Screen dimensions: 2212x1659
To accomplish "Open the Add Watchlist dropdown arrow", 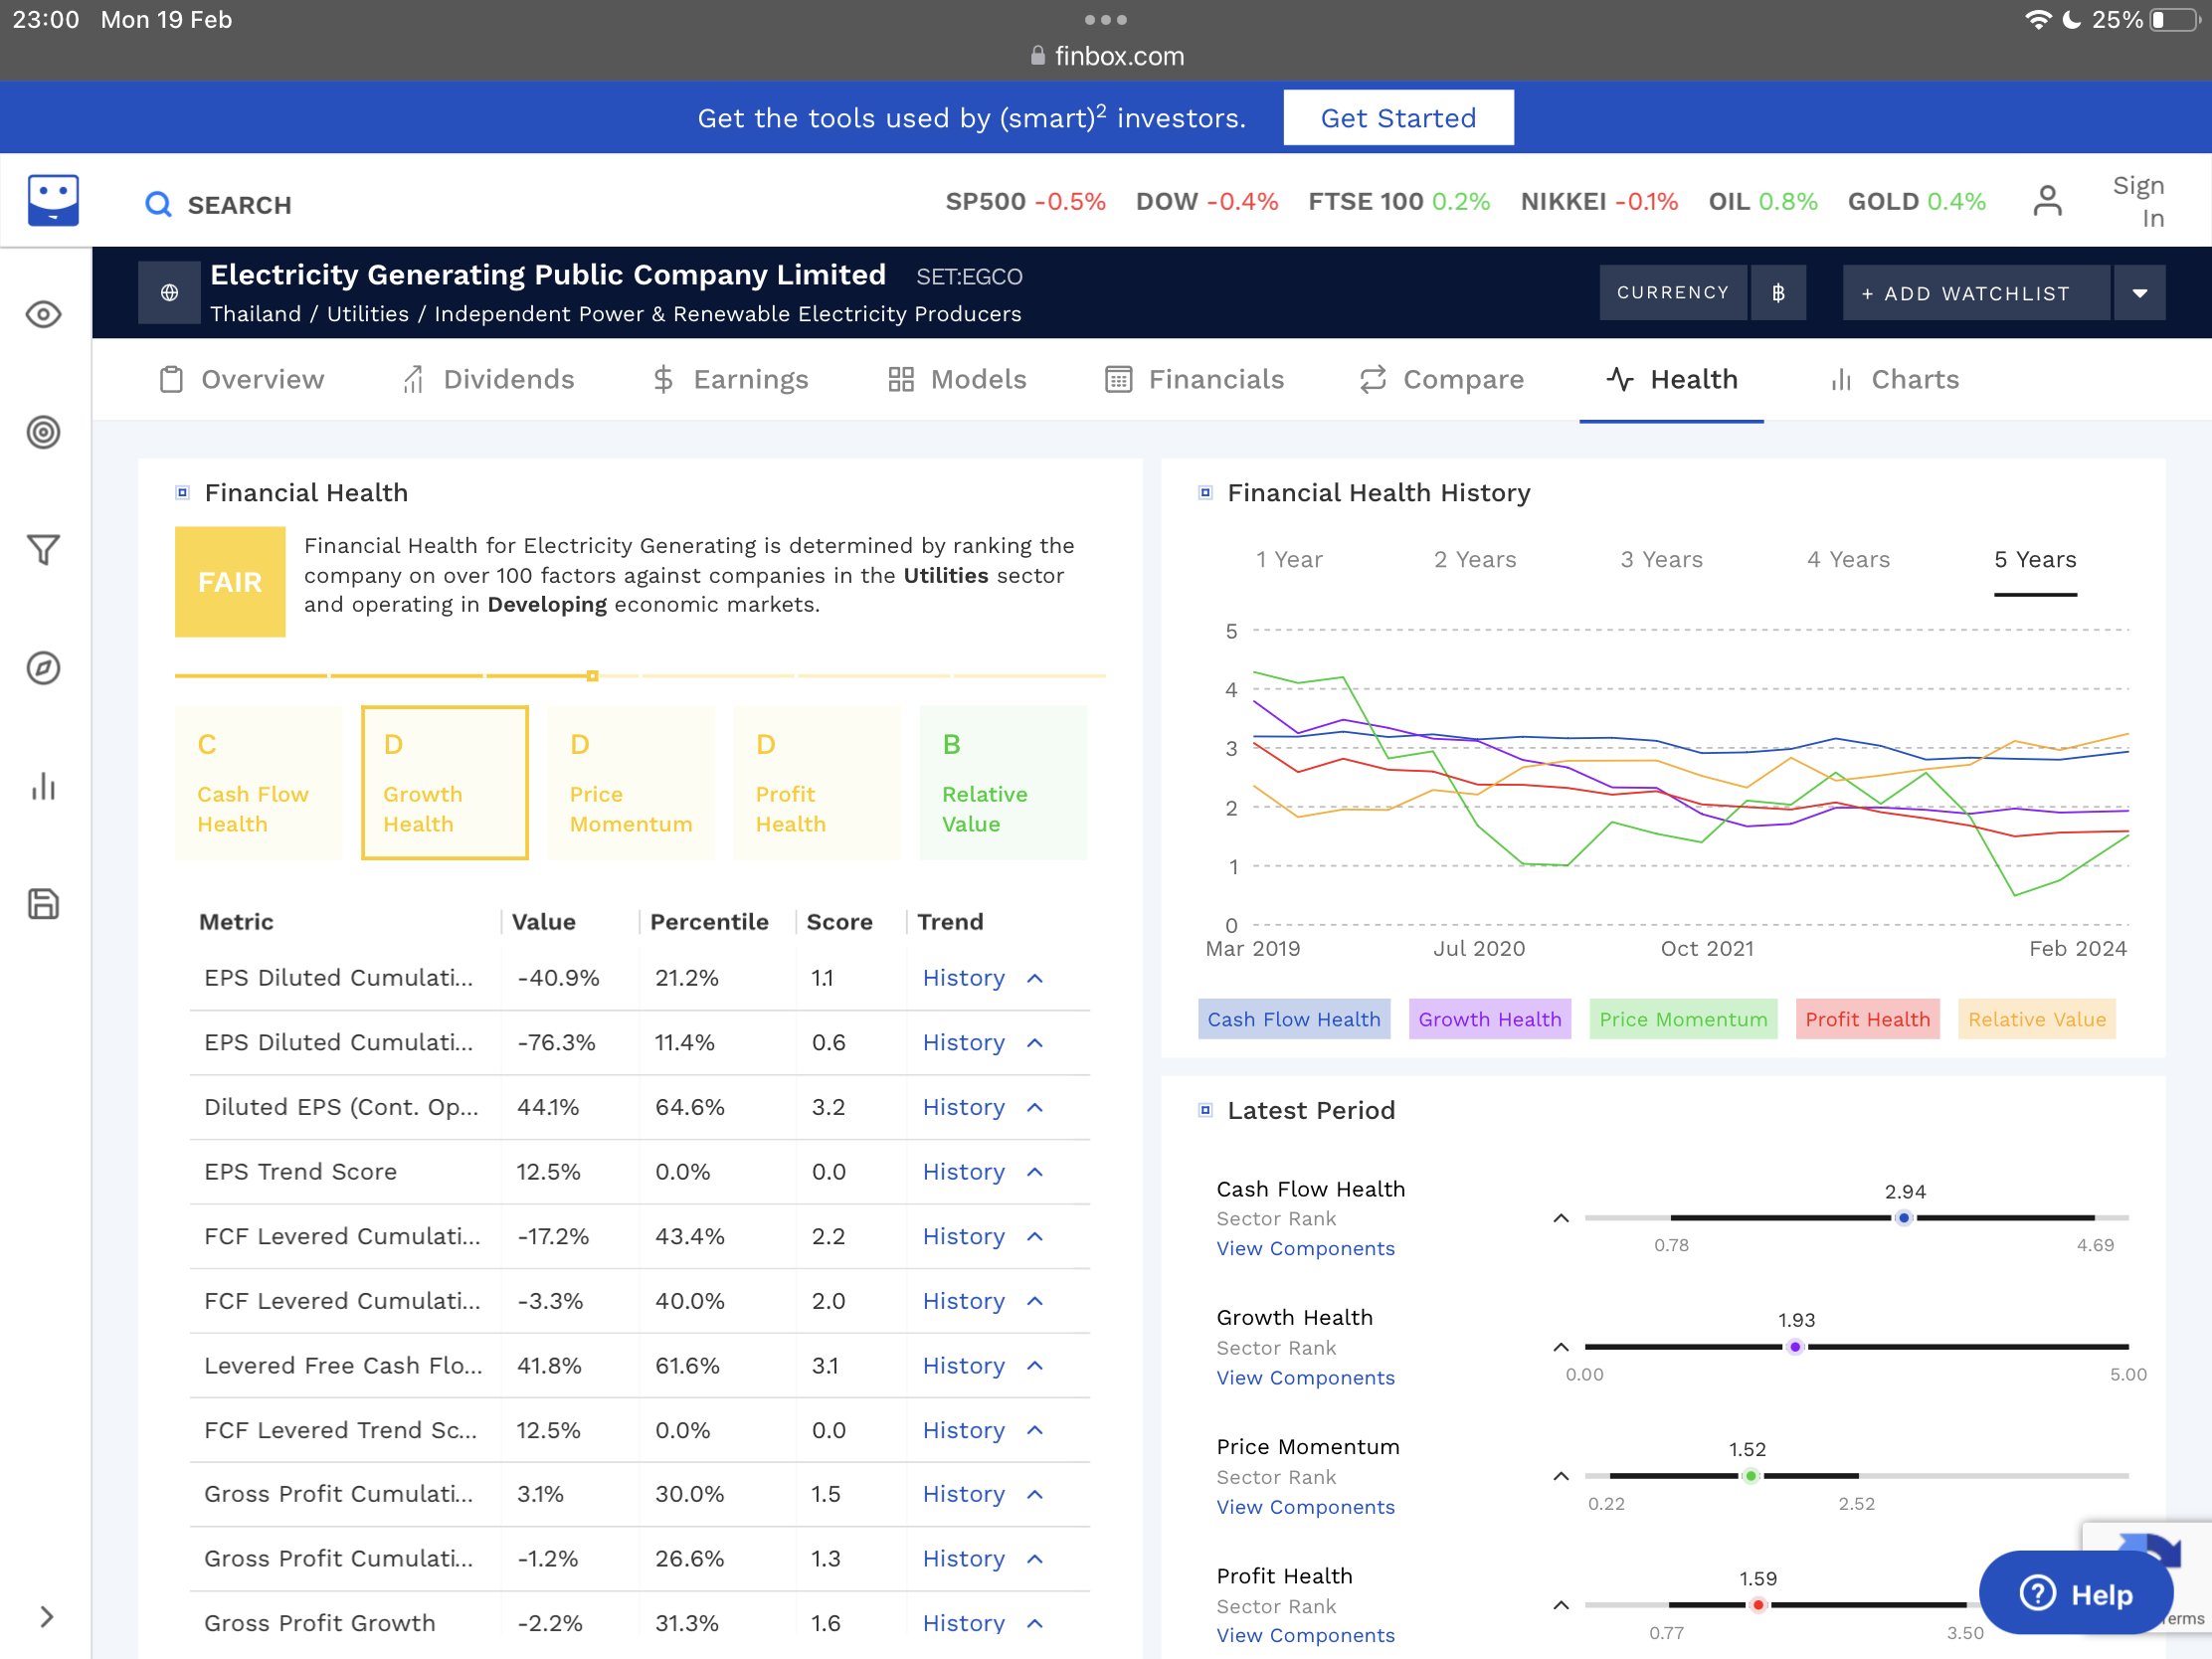I will (2139, 292).
